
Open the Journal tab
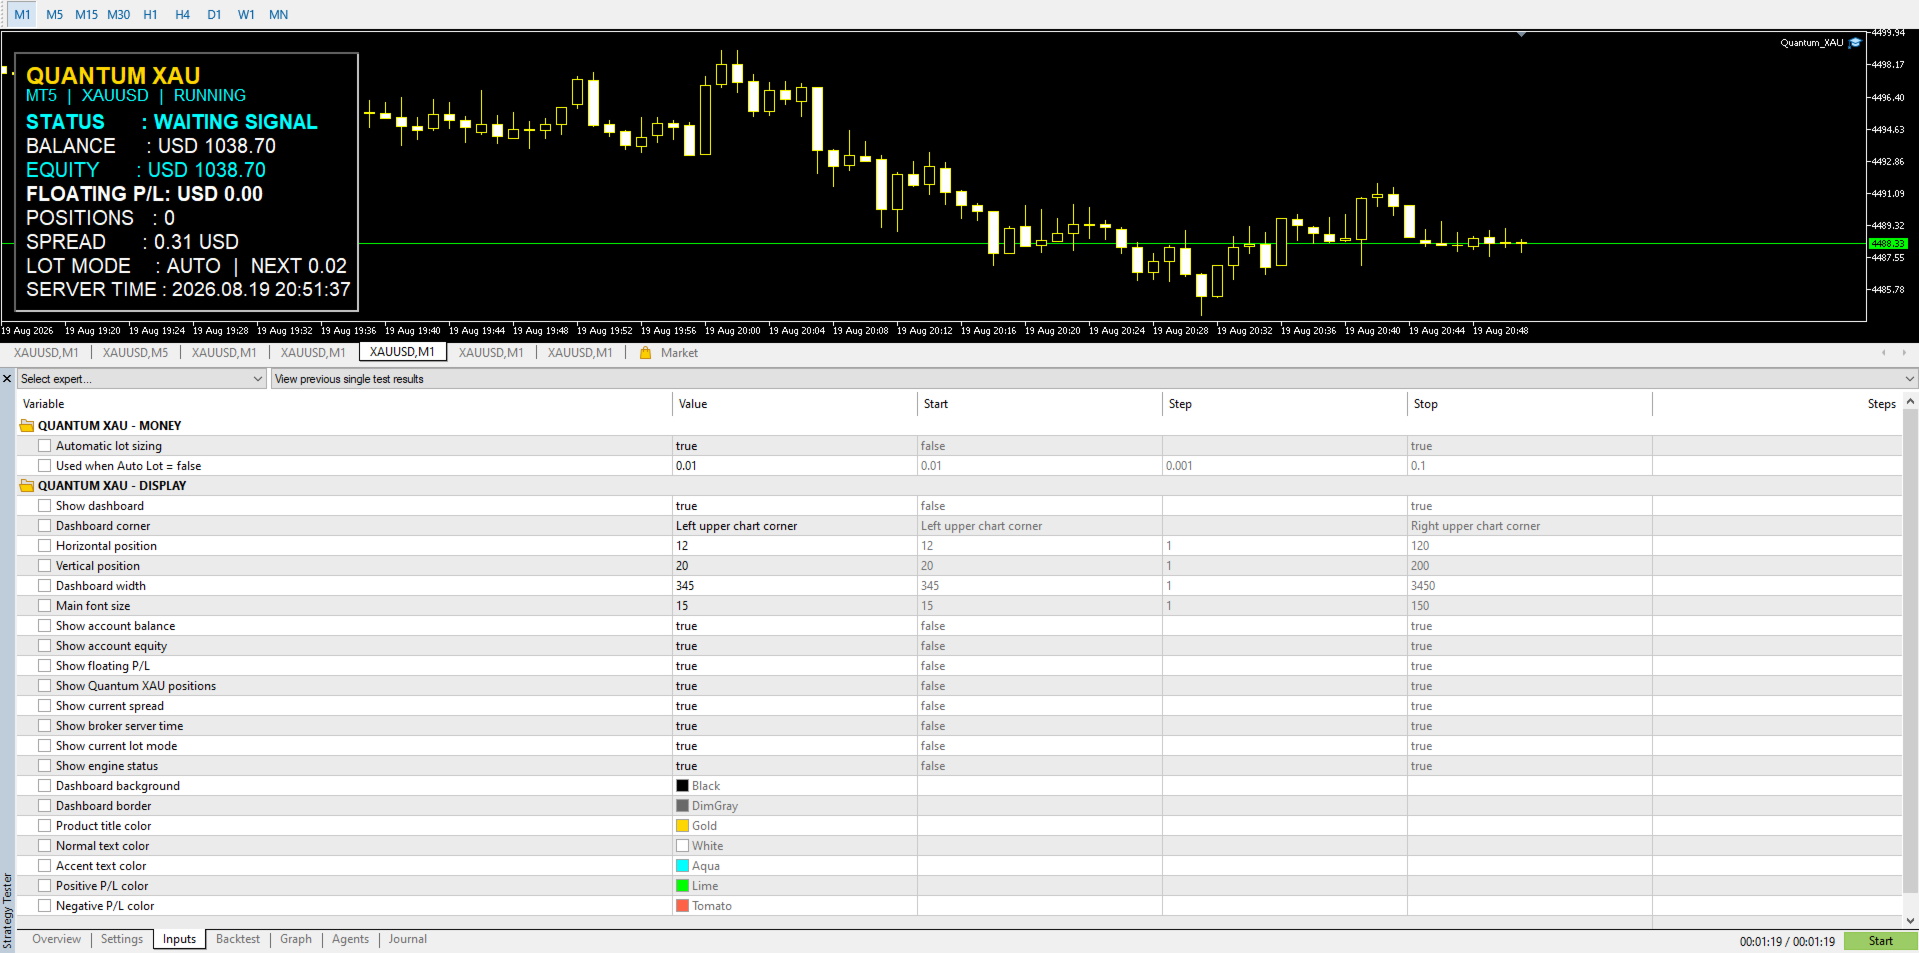pos(408,939)
